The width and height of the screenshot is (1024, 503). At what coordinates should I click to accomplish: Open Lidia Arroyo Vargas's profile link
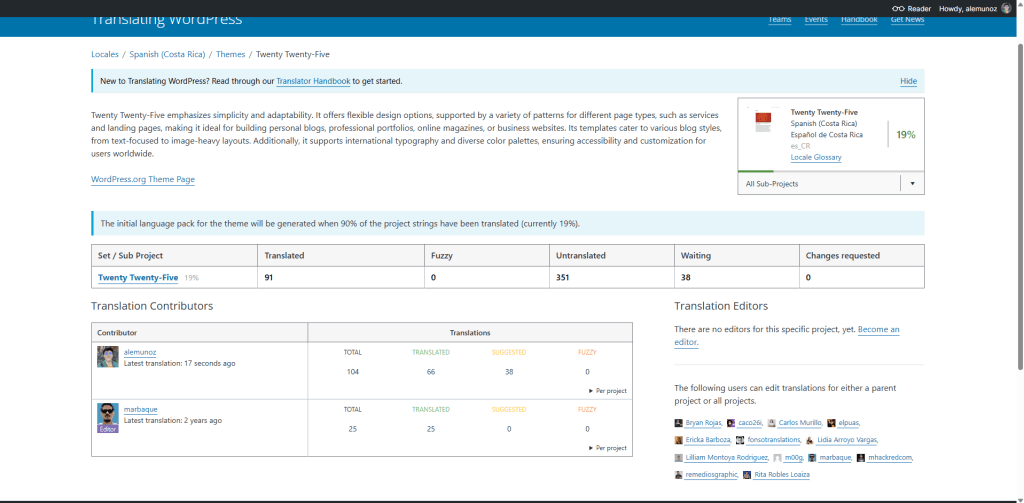[846, 440]
